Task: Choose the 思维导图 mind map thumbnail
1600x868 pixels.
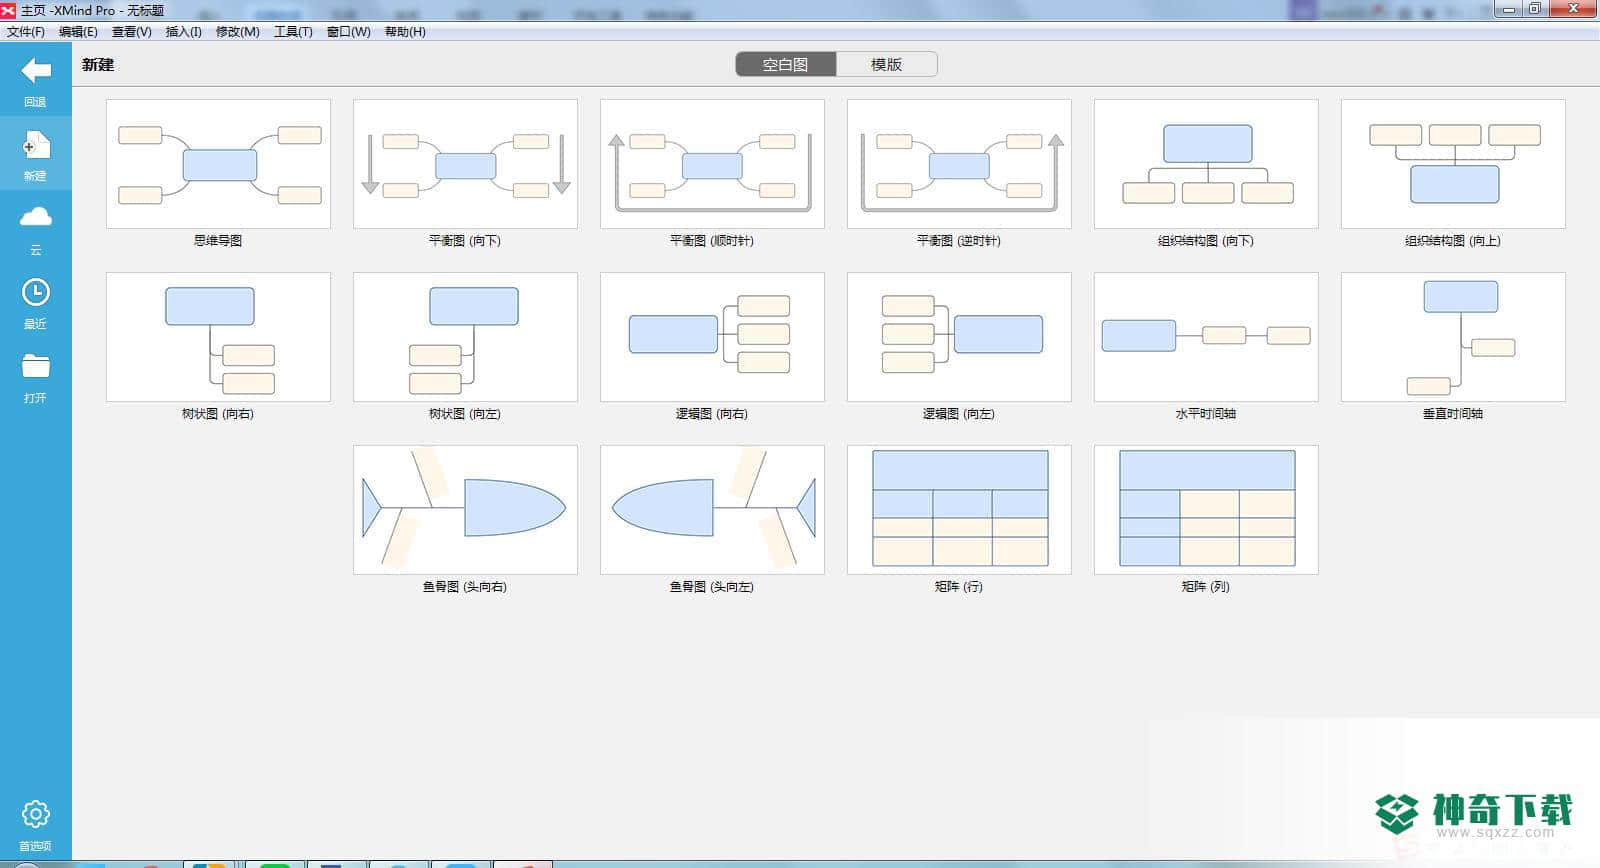Action: (x=218, y=164)
